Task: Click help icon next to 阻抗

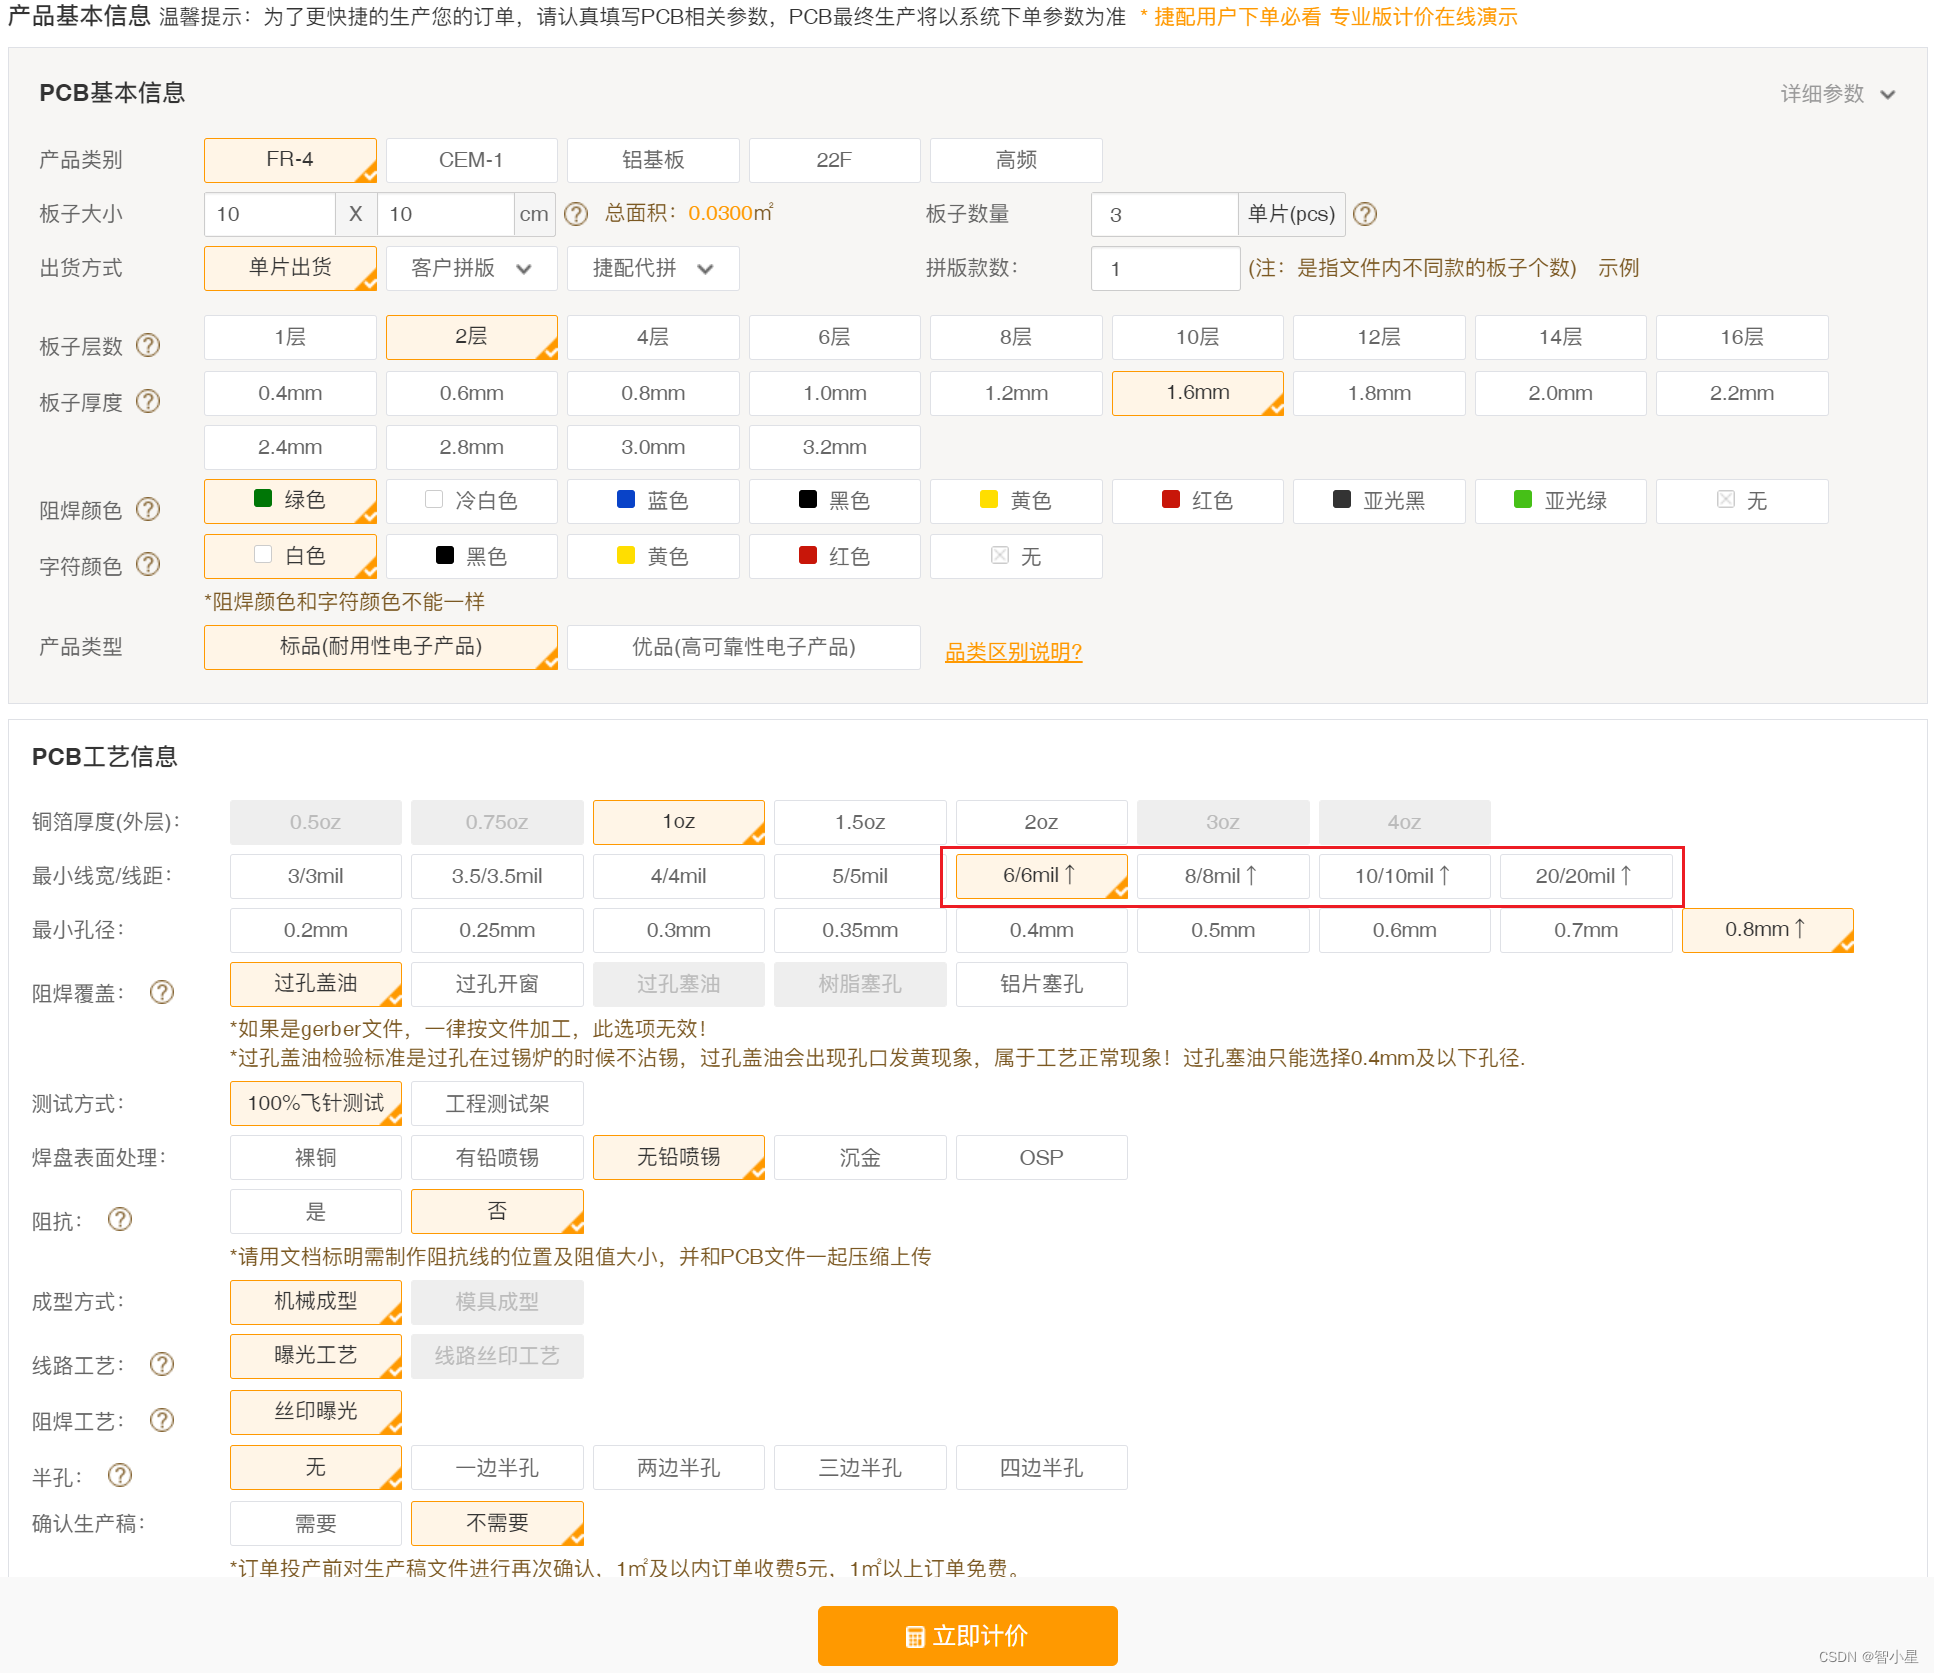Action: click(x=120, y=1219)
